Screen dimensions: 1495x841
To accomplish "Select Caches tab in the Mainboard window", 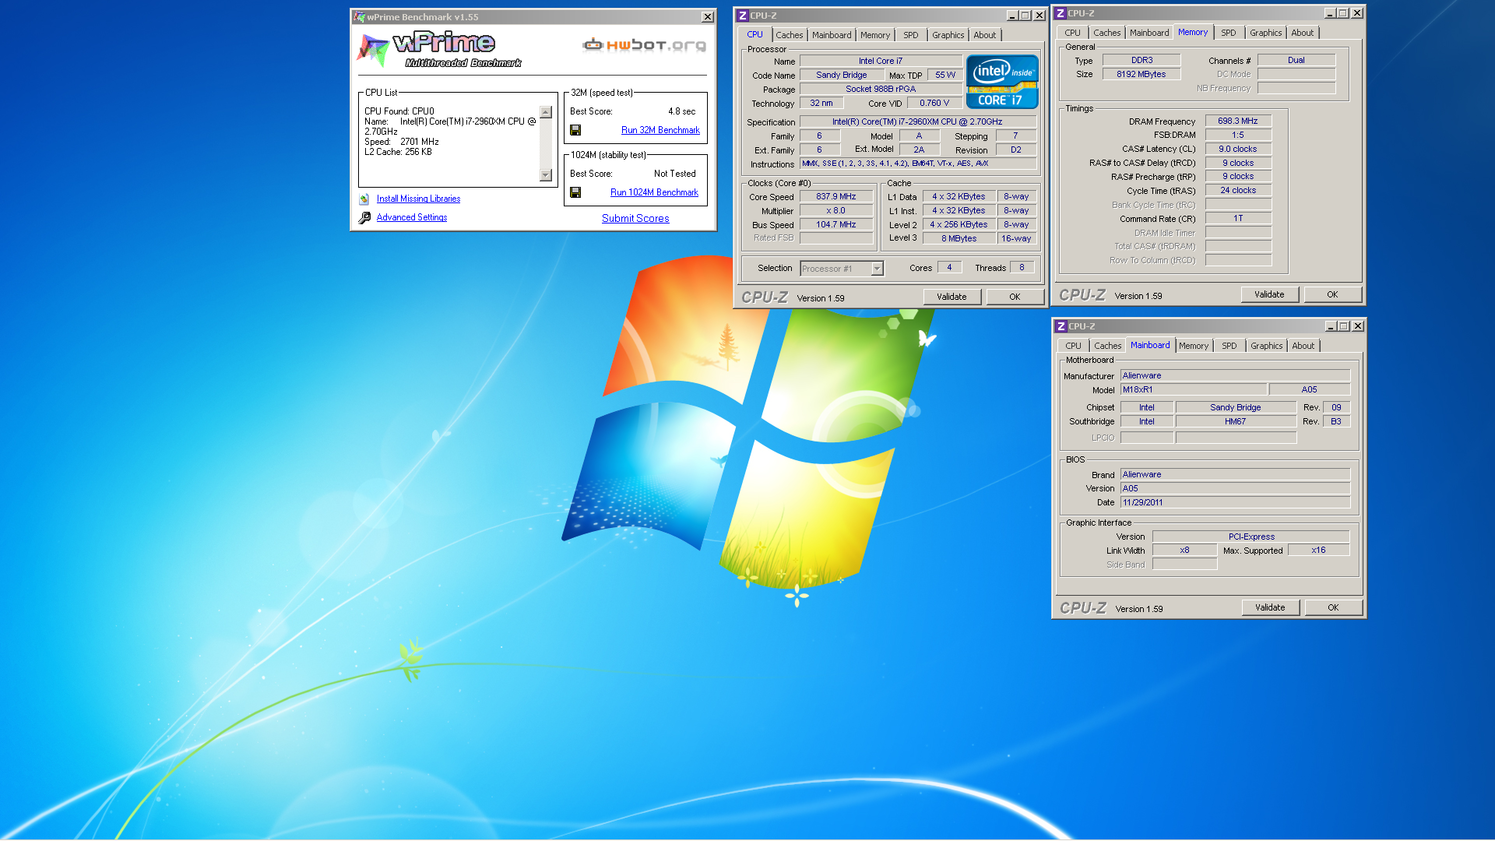I will 1108,346.
